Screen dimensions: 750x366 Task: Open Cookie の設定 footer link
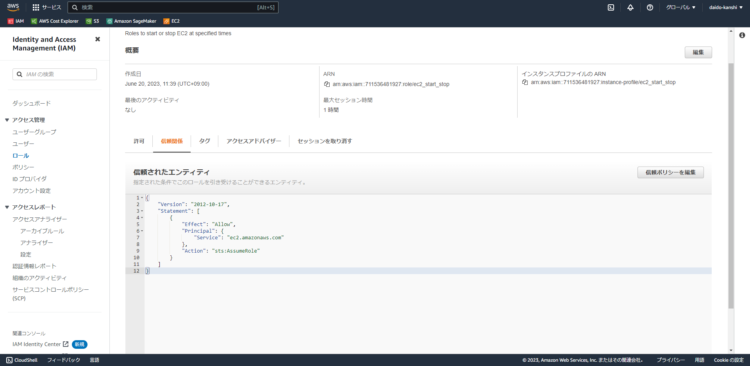click(729, 360)
